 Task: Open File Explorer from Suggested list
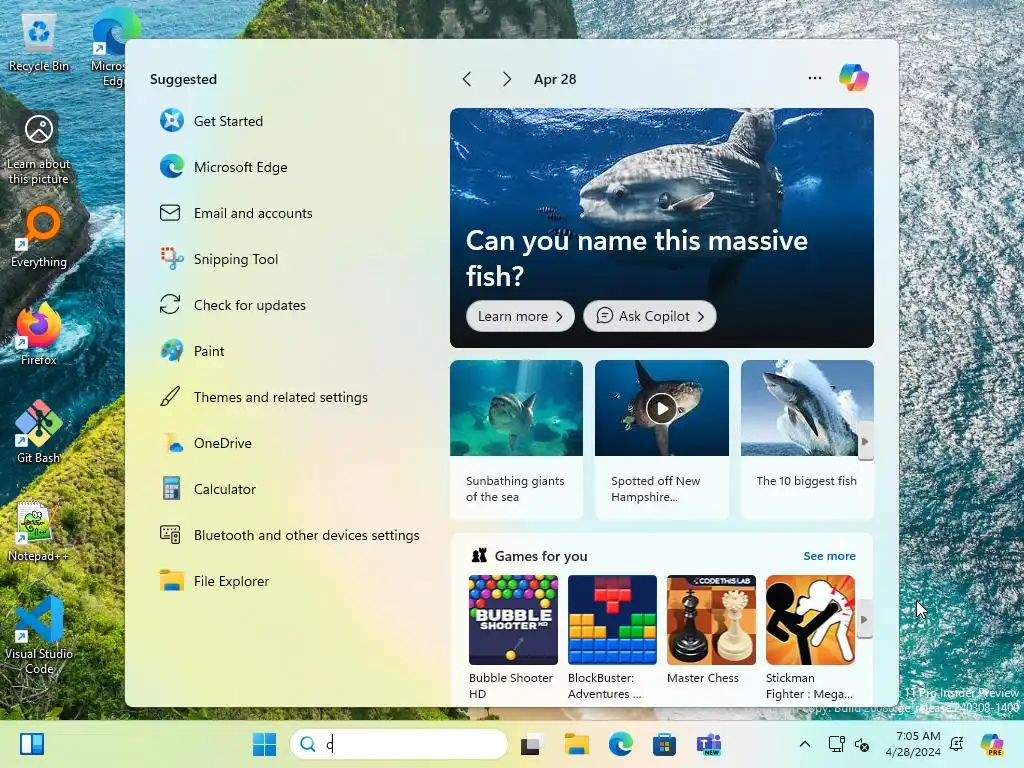click(x=214, y=581)
